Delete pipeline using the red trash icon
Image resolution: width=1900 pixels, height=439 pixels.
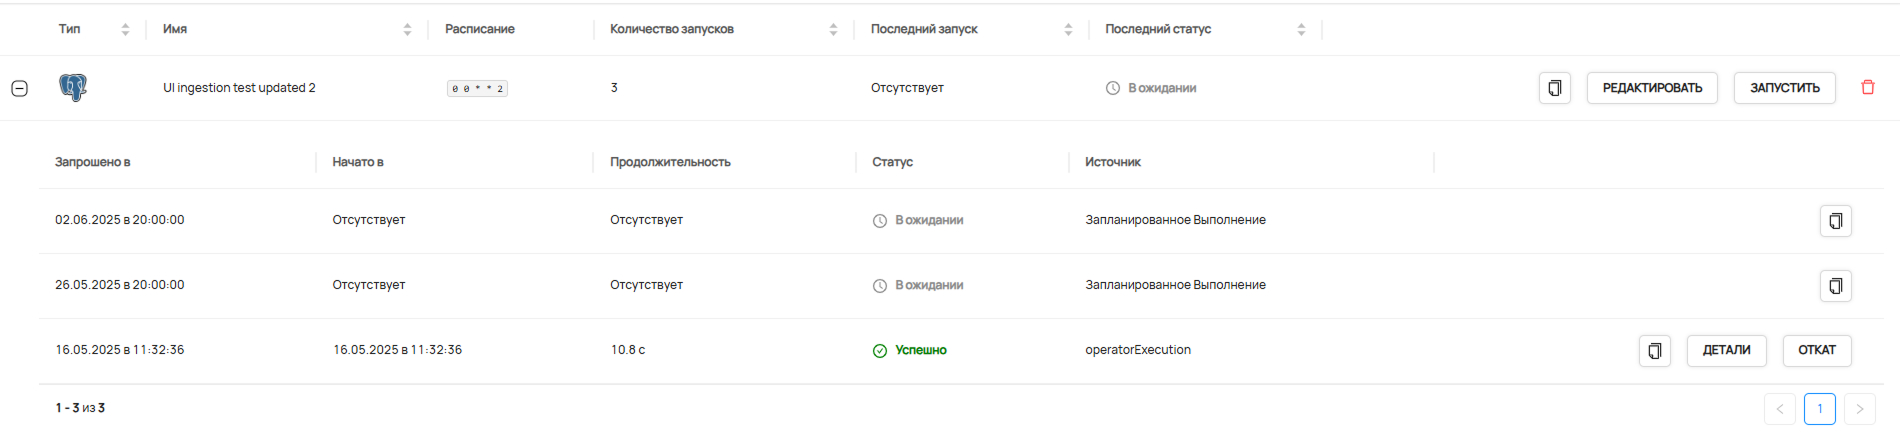[x=1867, y=88]
